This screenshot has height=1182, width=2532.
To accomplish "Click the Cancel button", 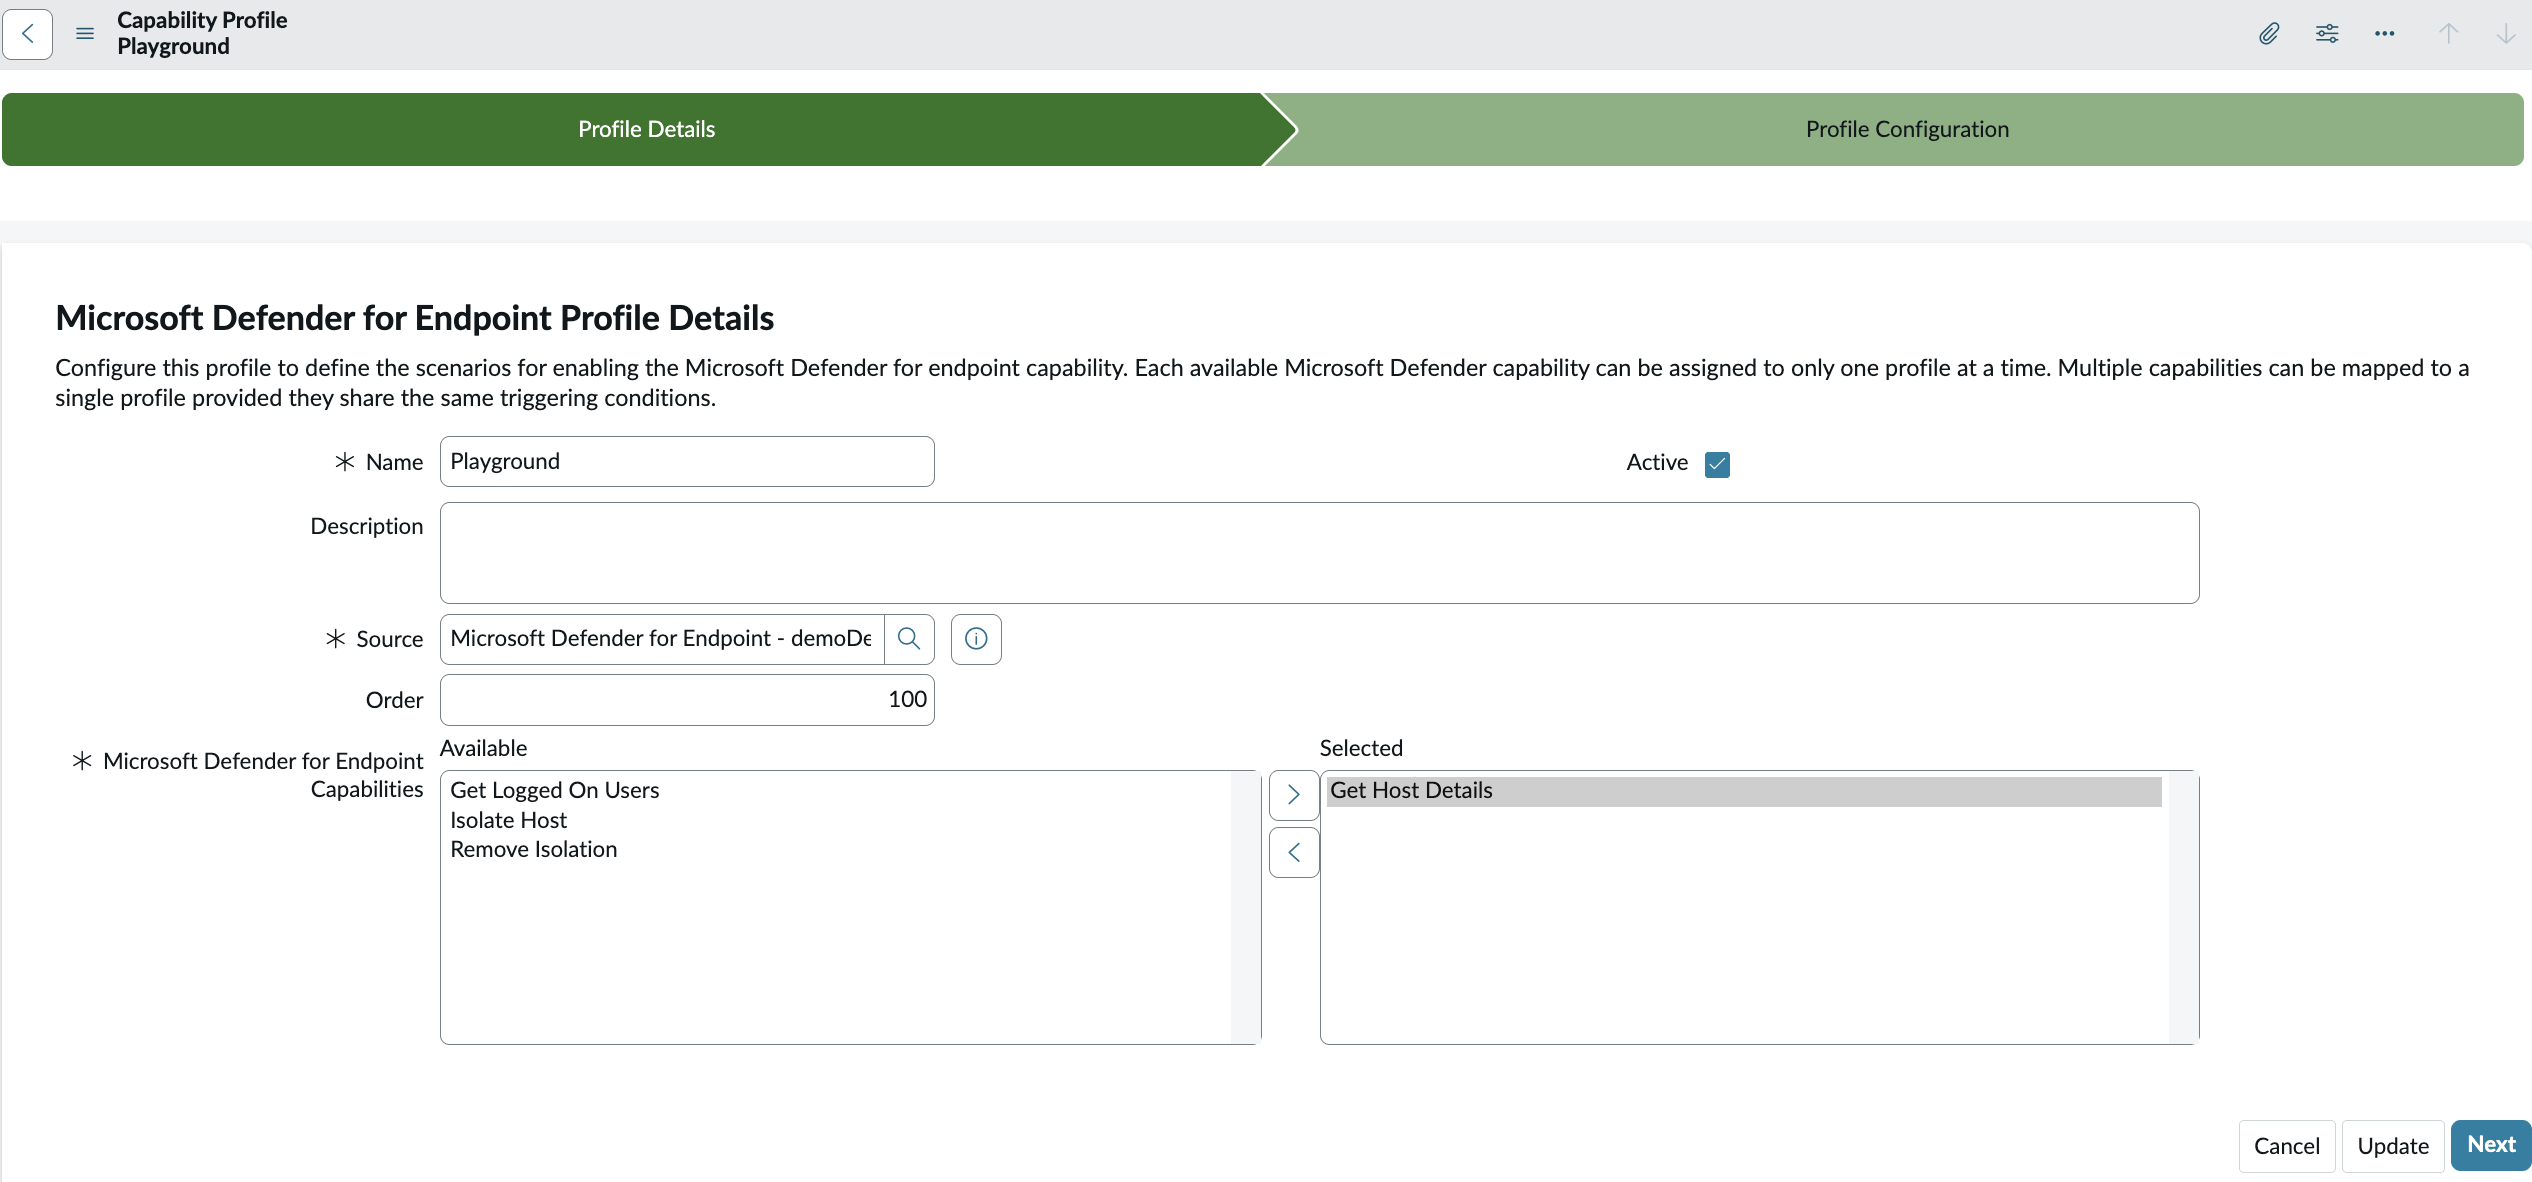I will point(2286,1146).
